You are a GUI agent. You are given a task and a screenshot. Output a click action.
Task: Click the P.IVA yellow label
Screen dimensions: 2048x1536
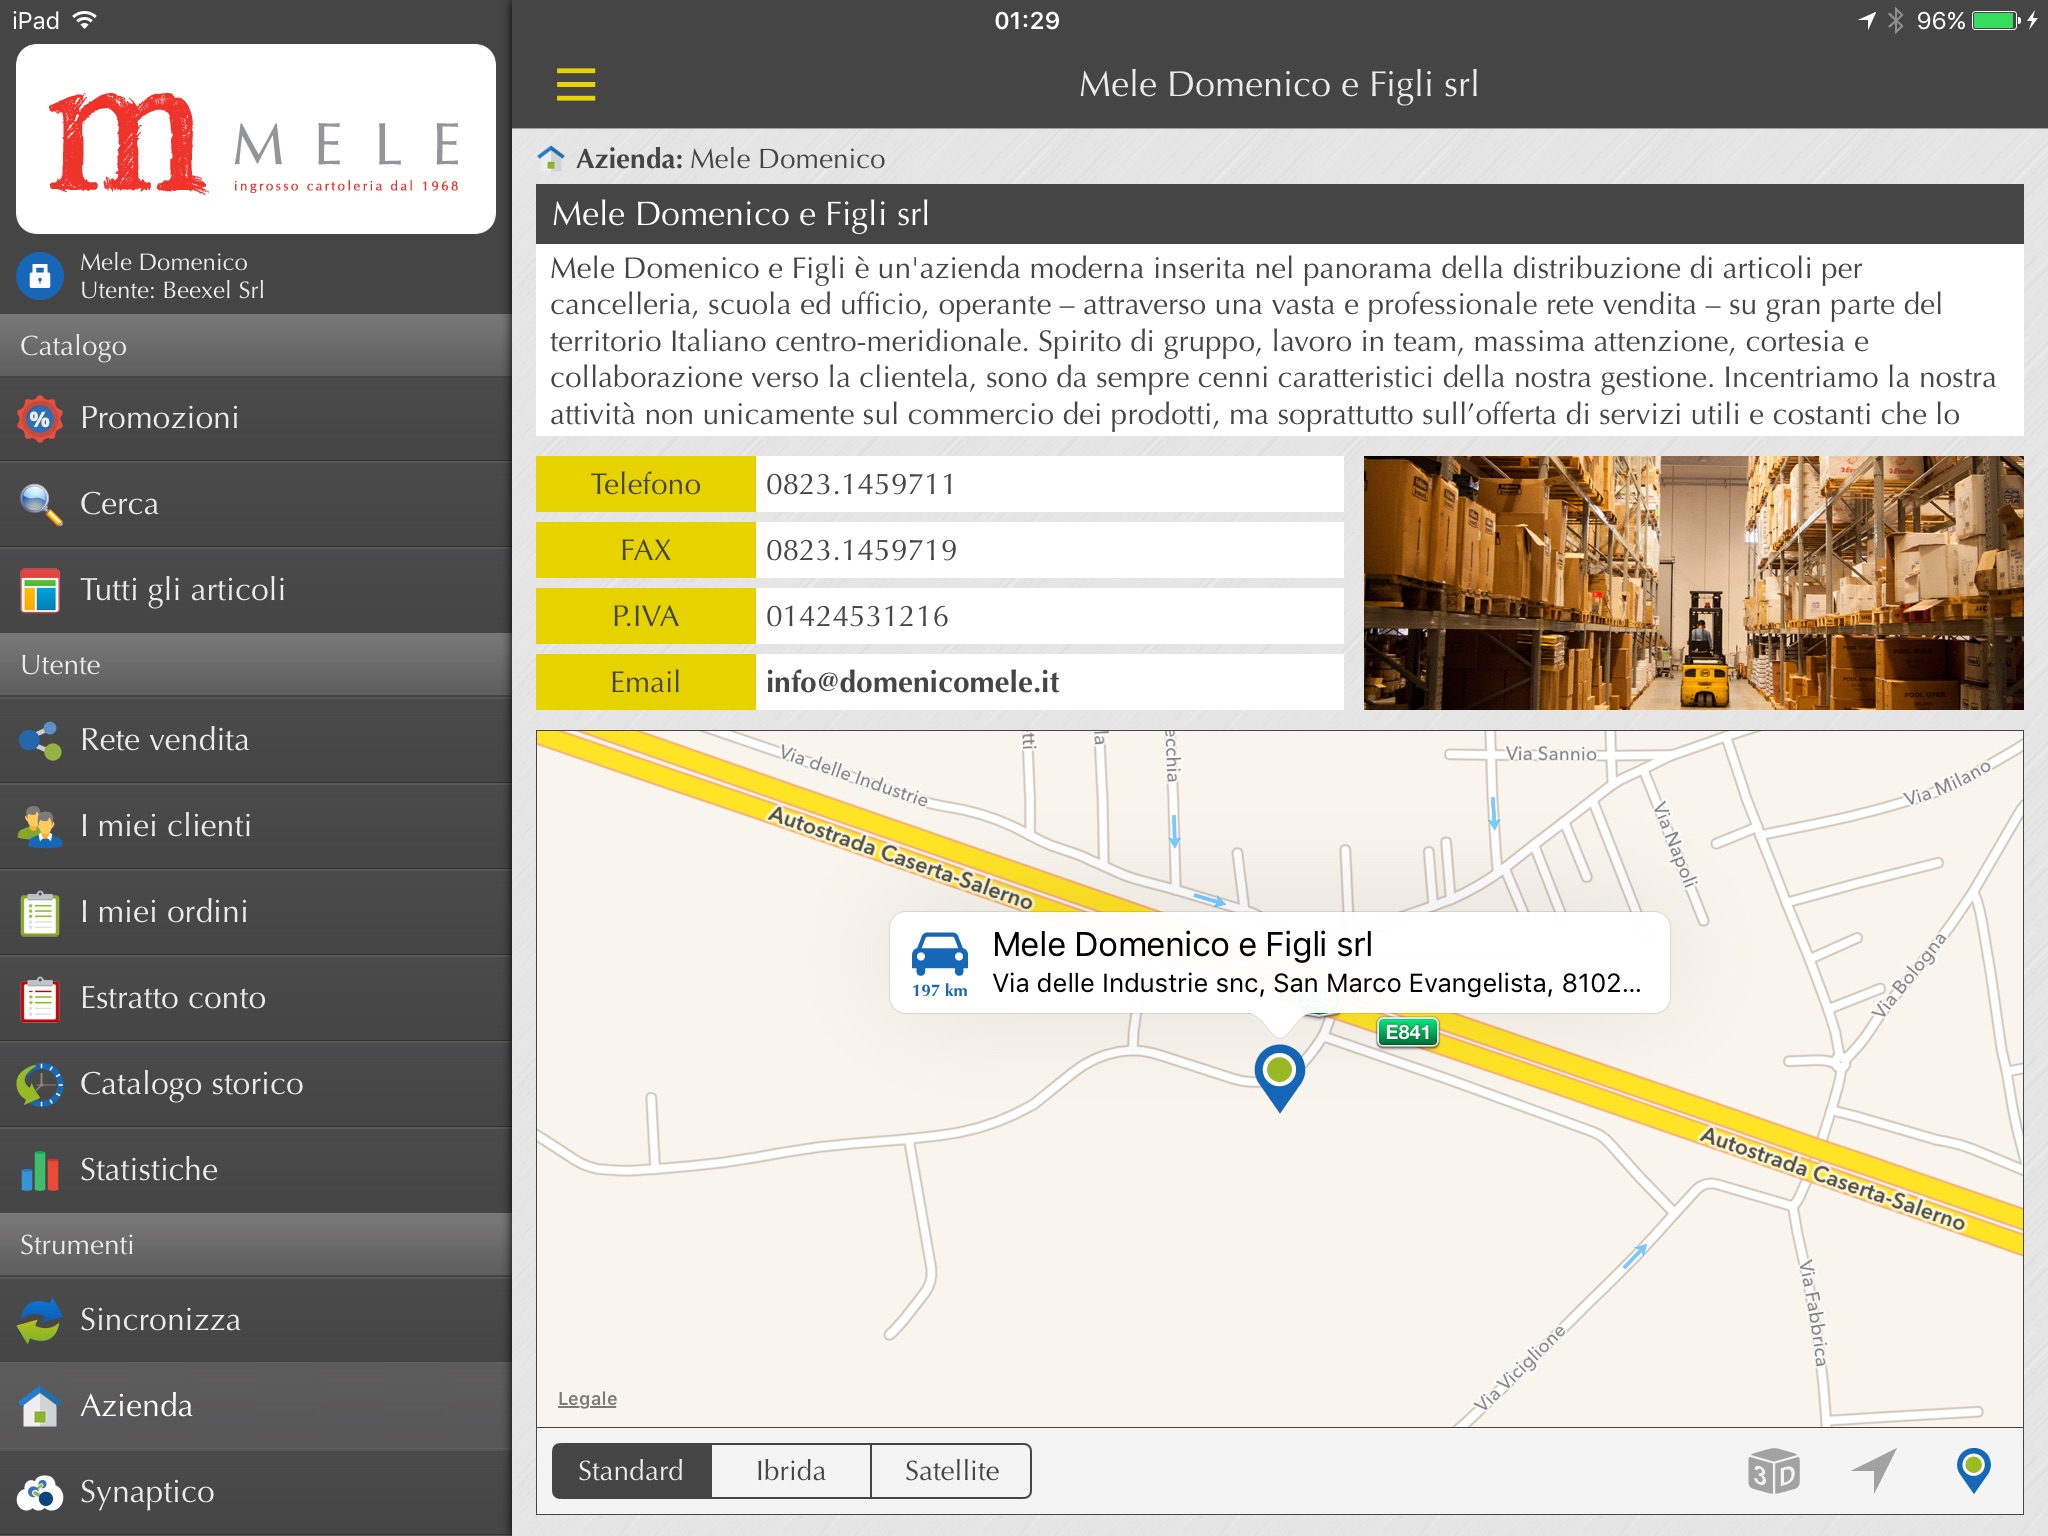click(646, 616)
